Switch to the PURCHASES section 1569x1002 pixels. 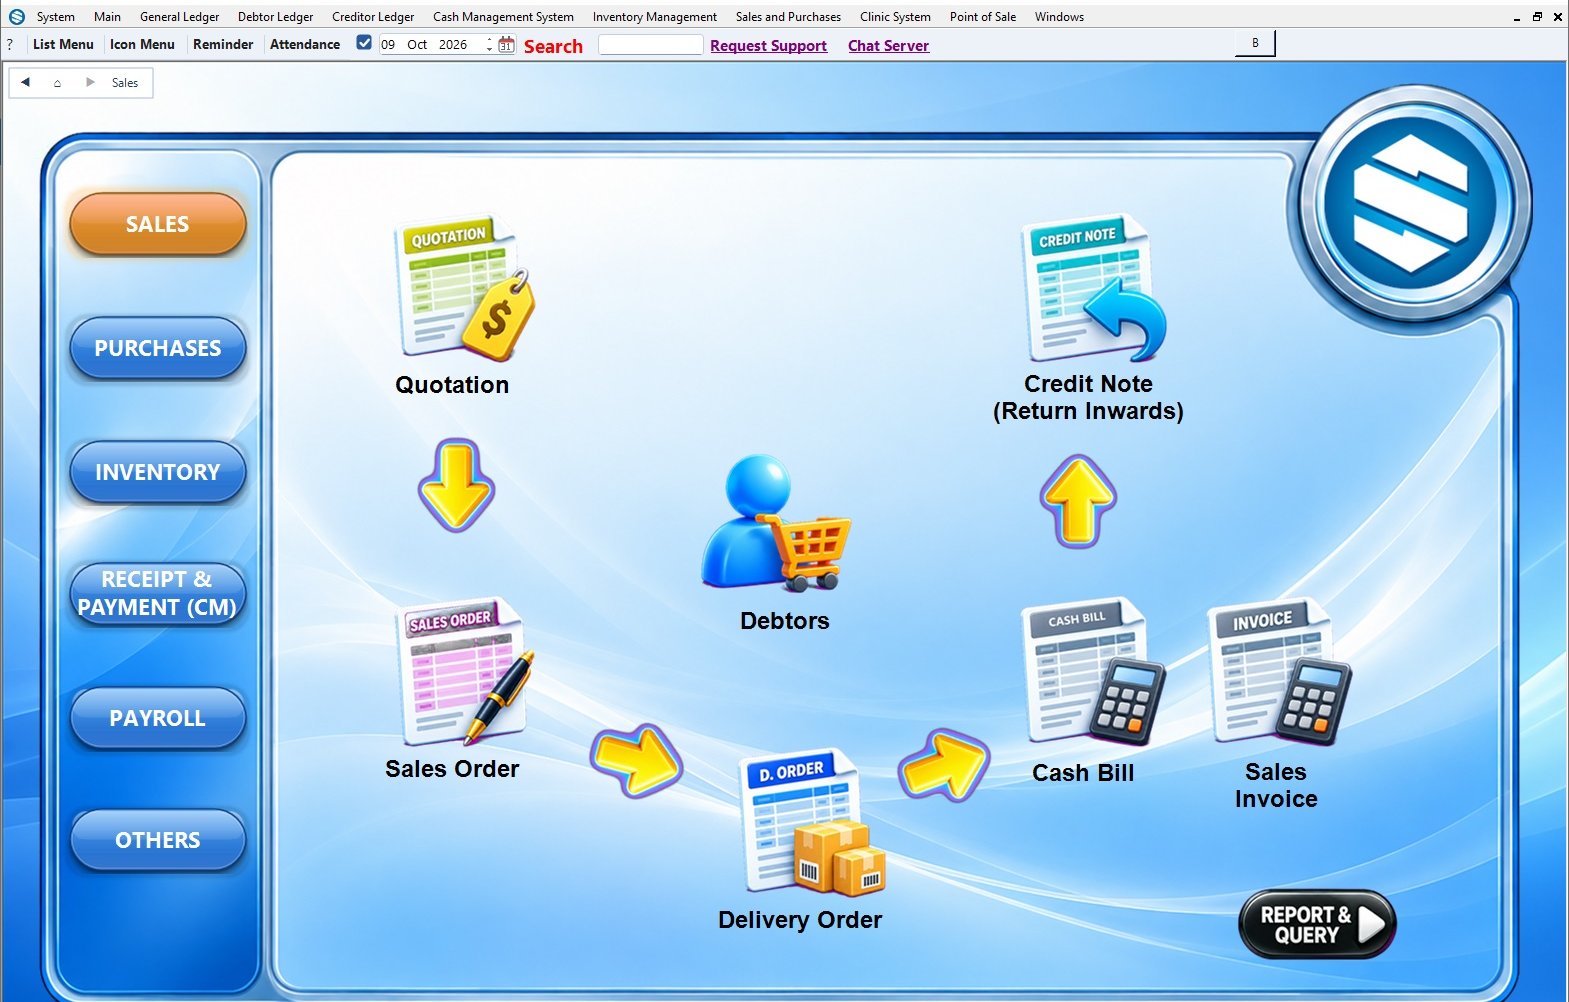[158, 348]
